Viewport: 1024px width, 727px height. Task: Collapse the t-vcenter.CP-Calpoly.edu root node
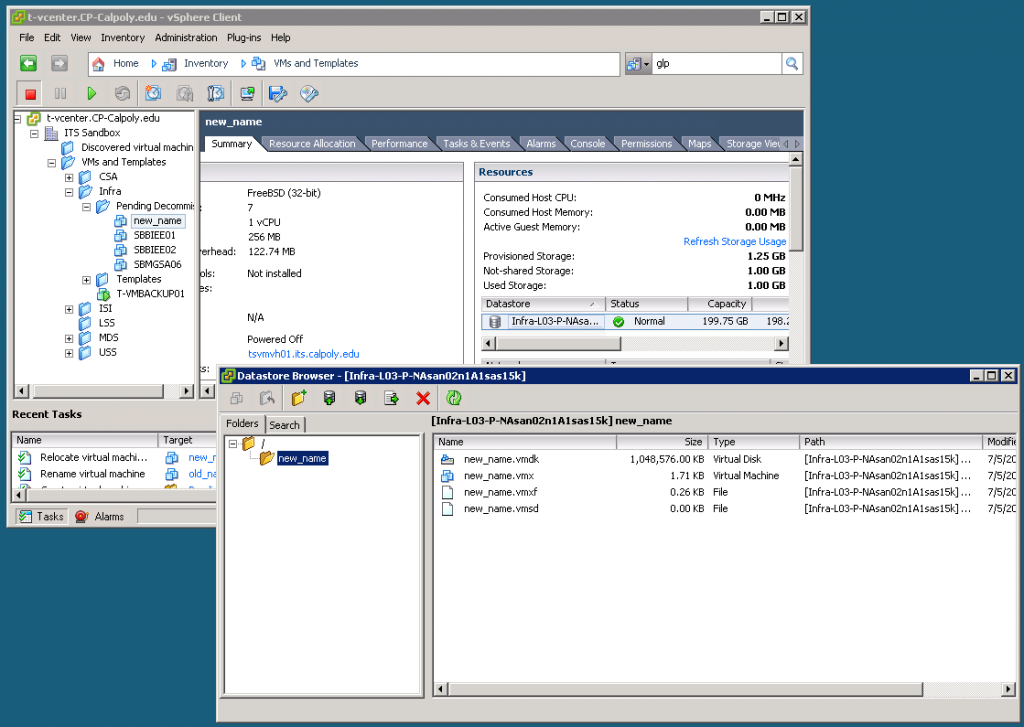click(18, 119)
